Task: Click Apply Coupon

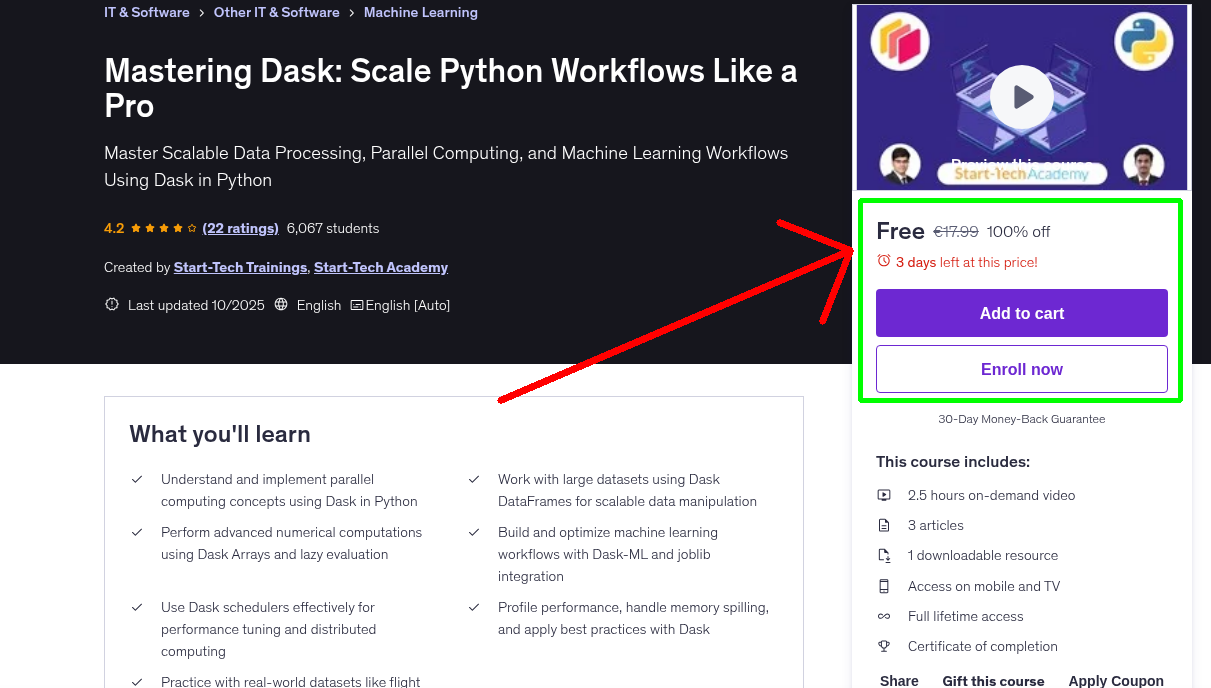Action: click(x=1115, y=680)
